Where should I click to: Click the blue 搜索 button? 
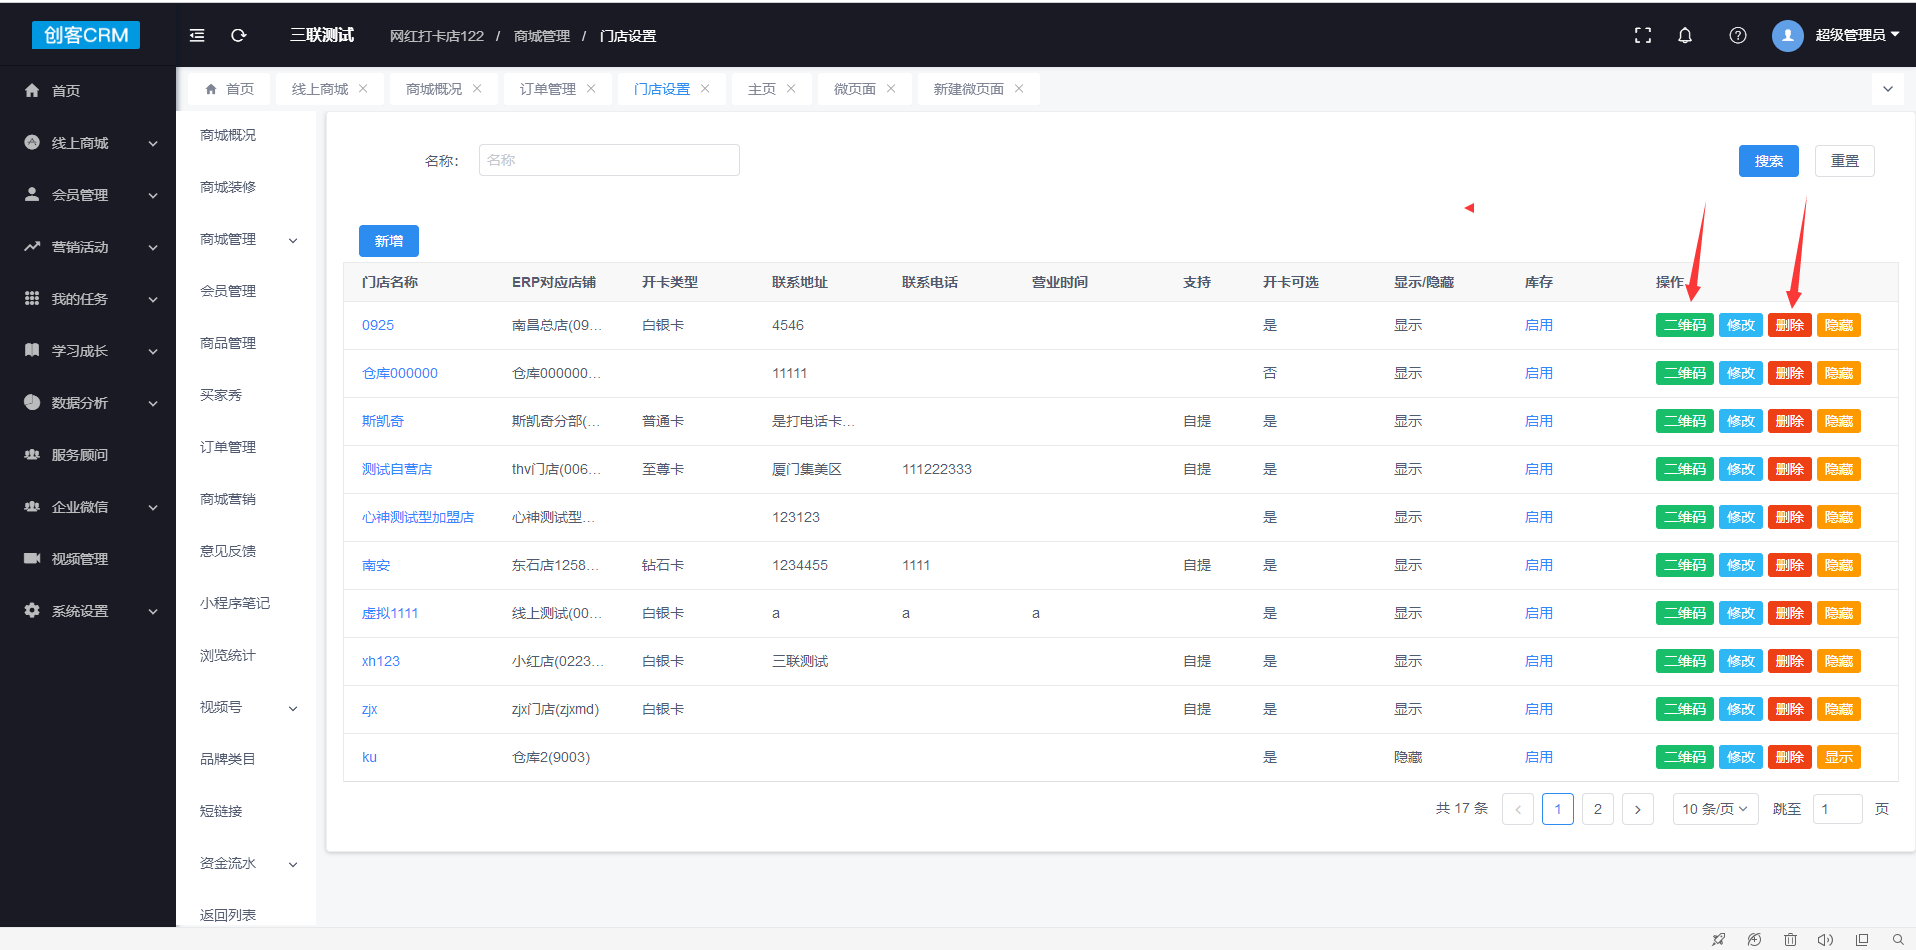(1768, 161)
